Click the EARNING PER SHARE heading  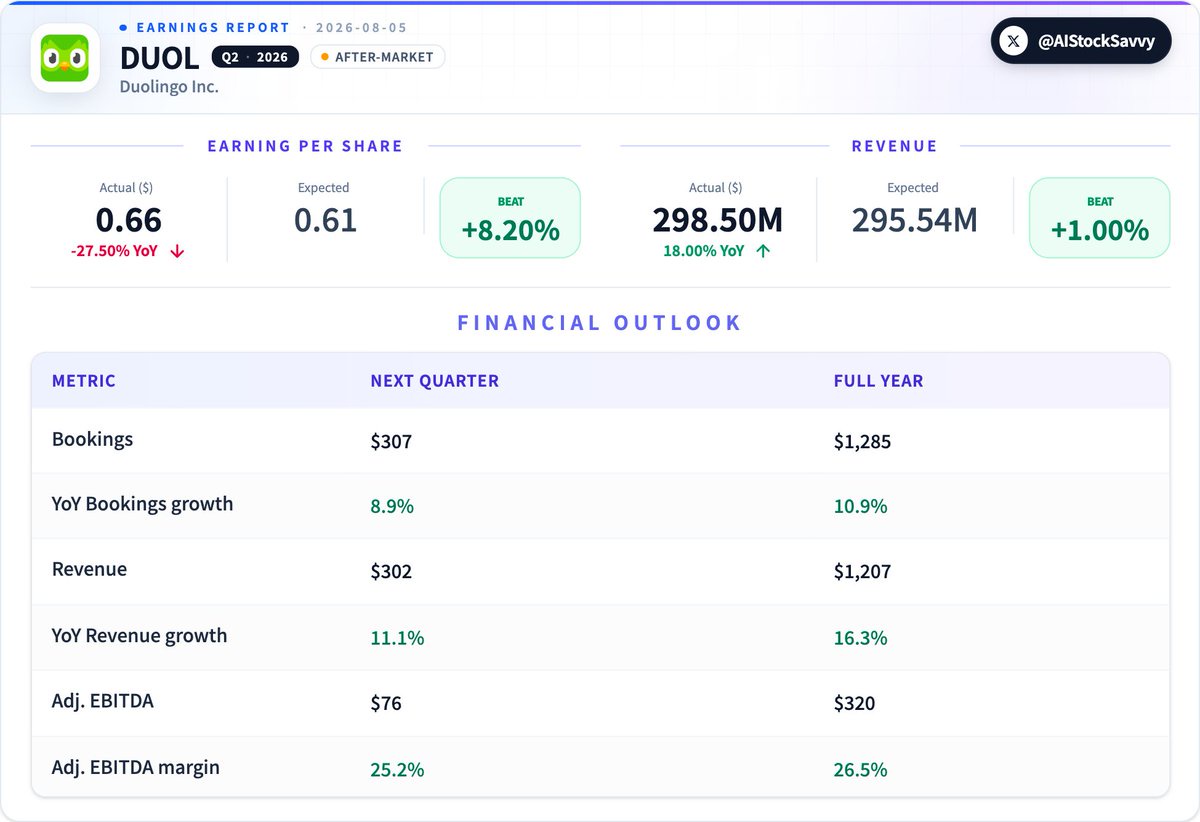point(305,146)
